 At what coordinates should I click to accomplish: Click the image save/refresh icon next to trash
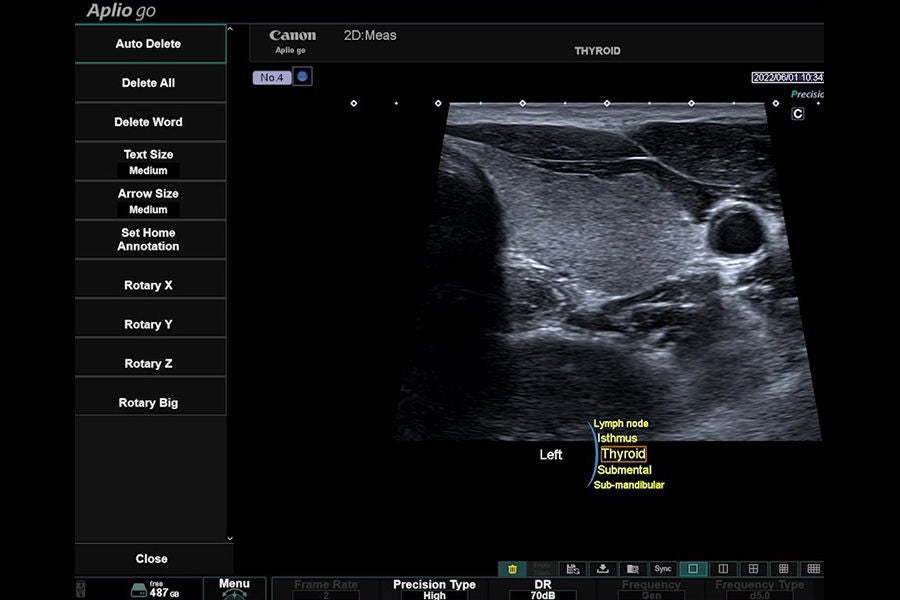(572, 568)
